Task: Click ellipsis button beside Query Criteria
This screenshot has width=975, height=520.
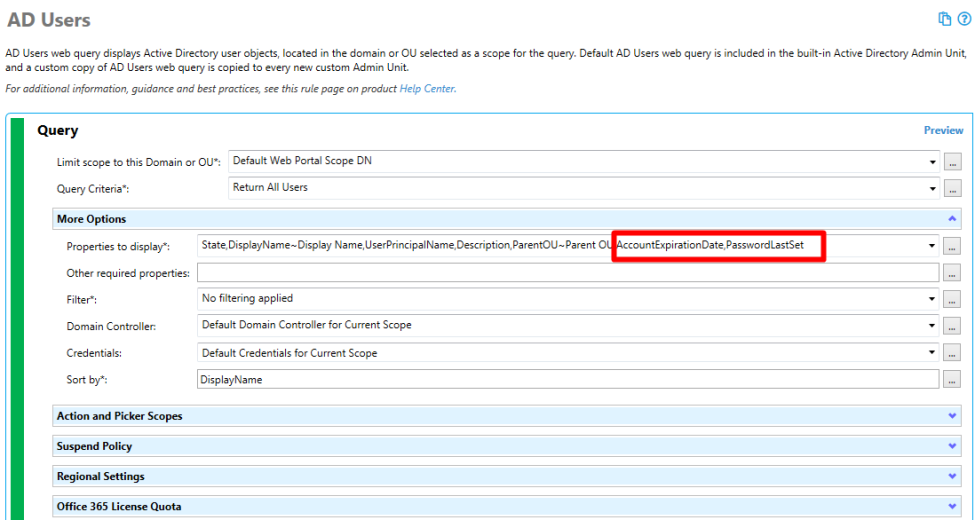Action: pyautogui.click(x=952, y=188)
